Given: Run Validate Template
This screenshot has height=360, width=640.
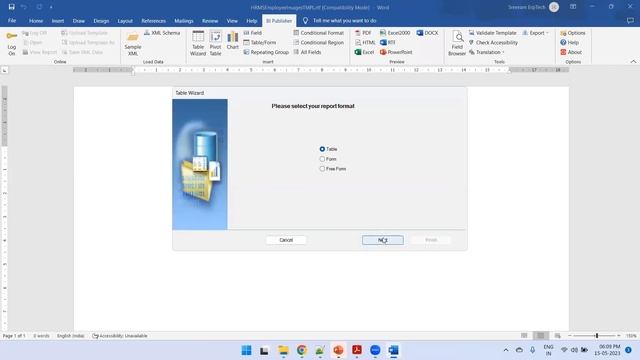Looking at the screenshot, I should (x=492, y=33).
